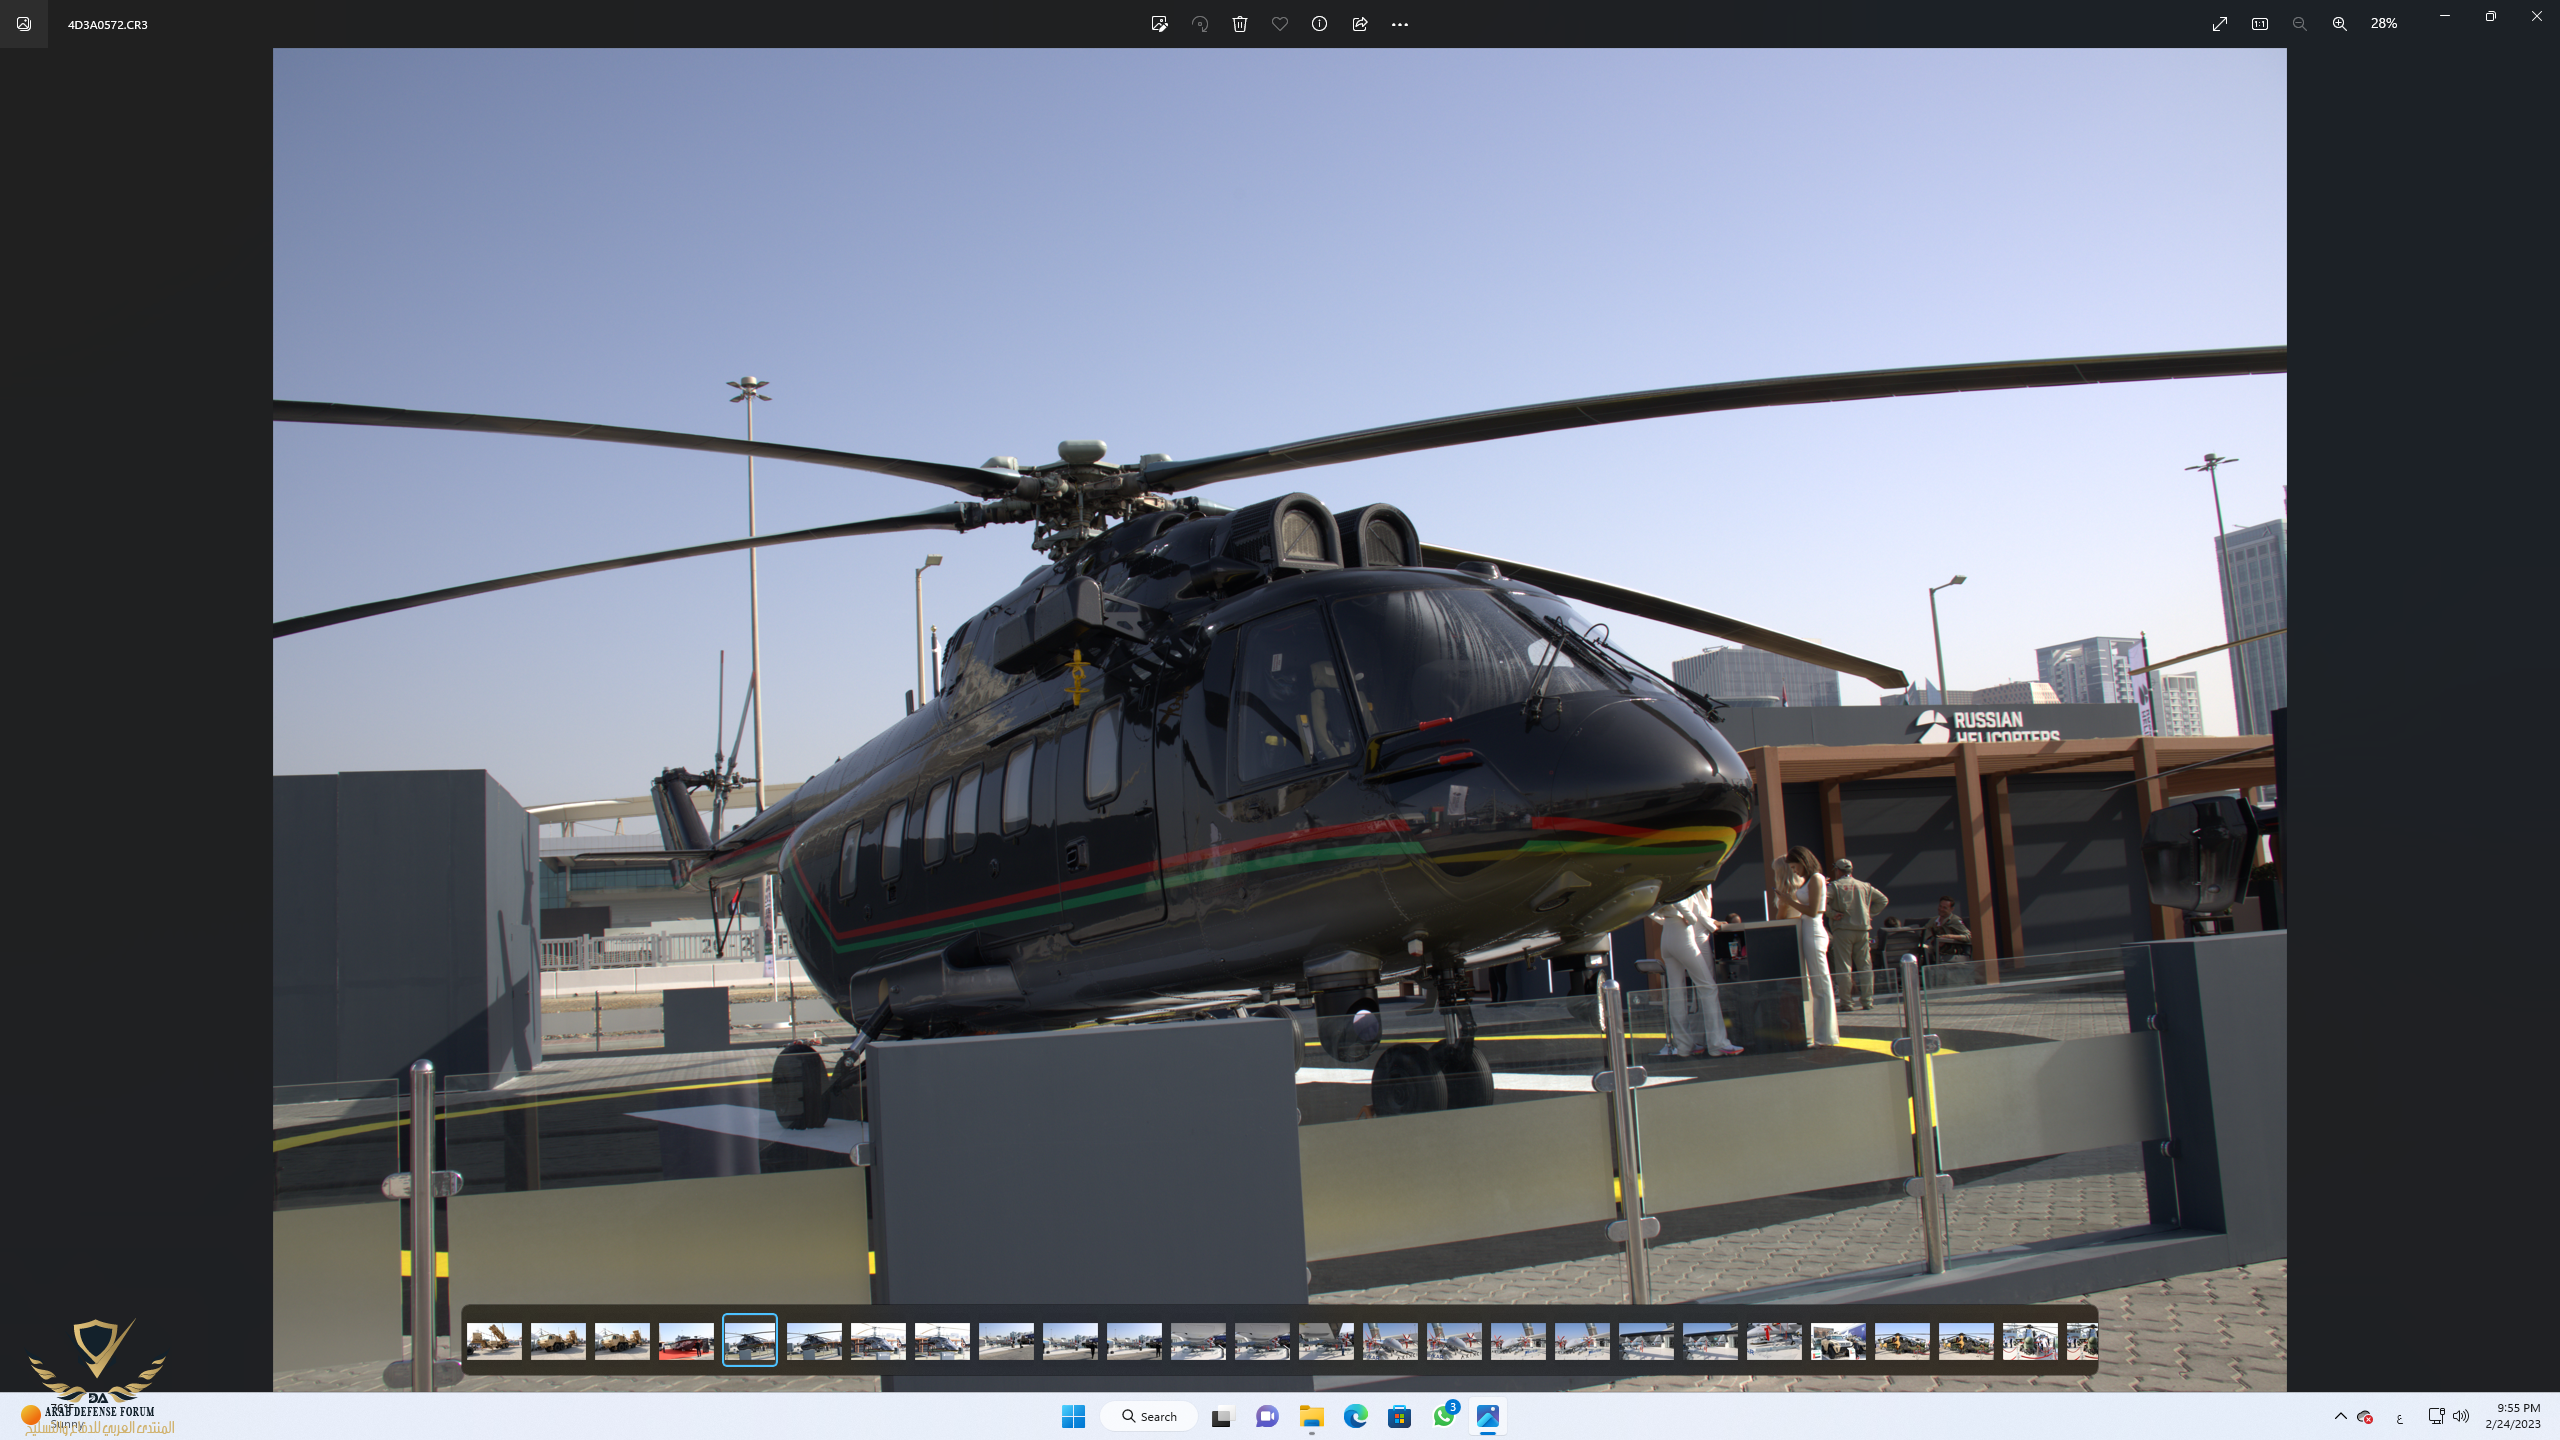
Task: Expand the hidden tray icons chevron
Action: pos(2340,1416)
